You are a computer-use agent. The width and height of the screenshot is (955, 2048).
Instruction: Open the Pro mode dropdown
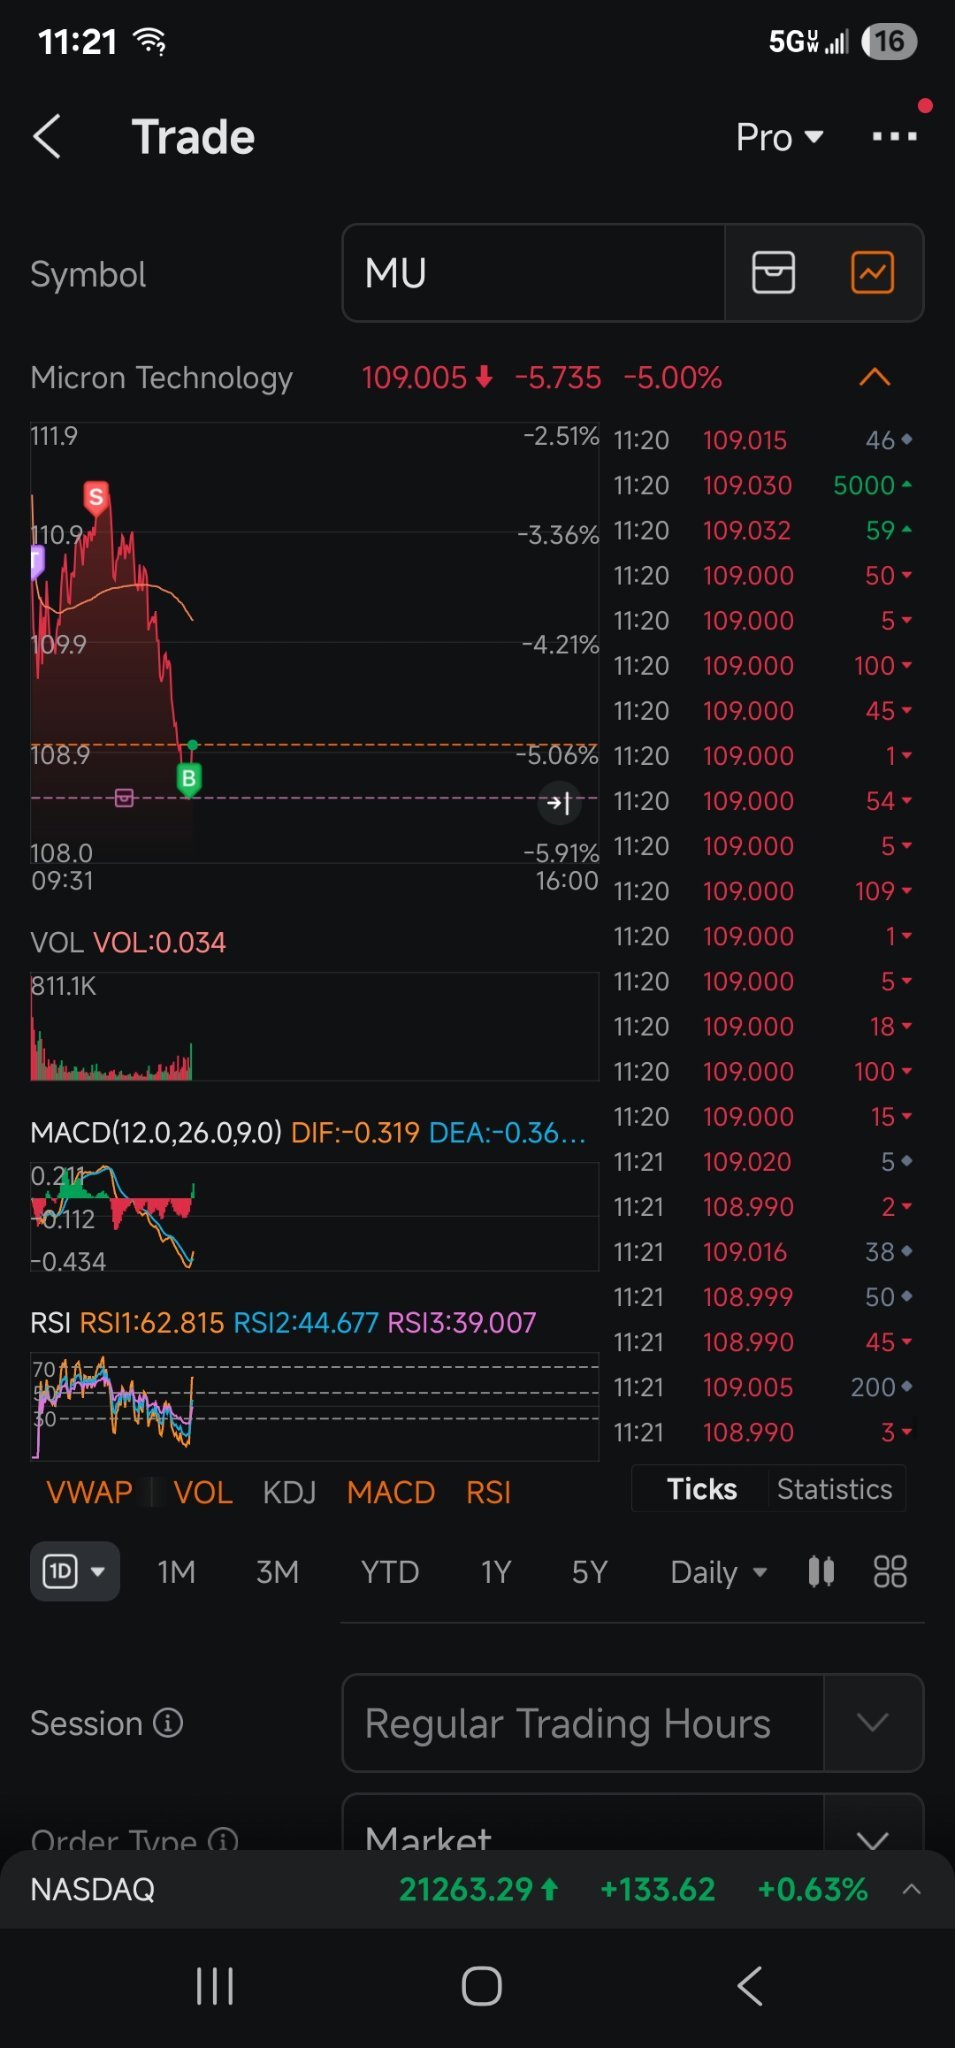[780, 137]
